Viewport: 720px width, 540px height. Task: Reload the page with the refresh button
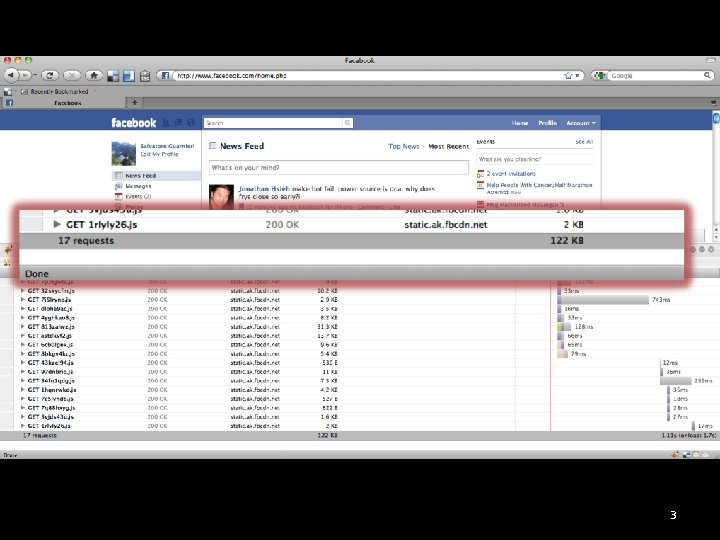50,75
